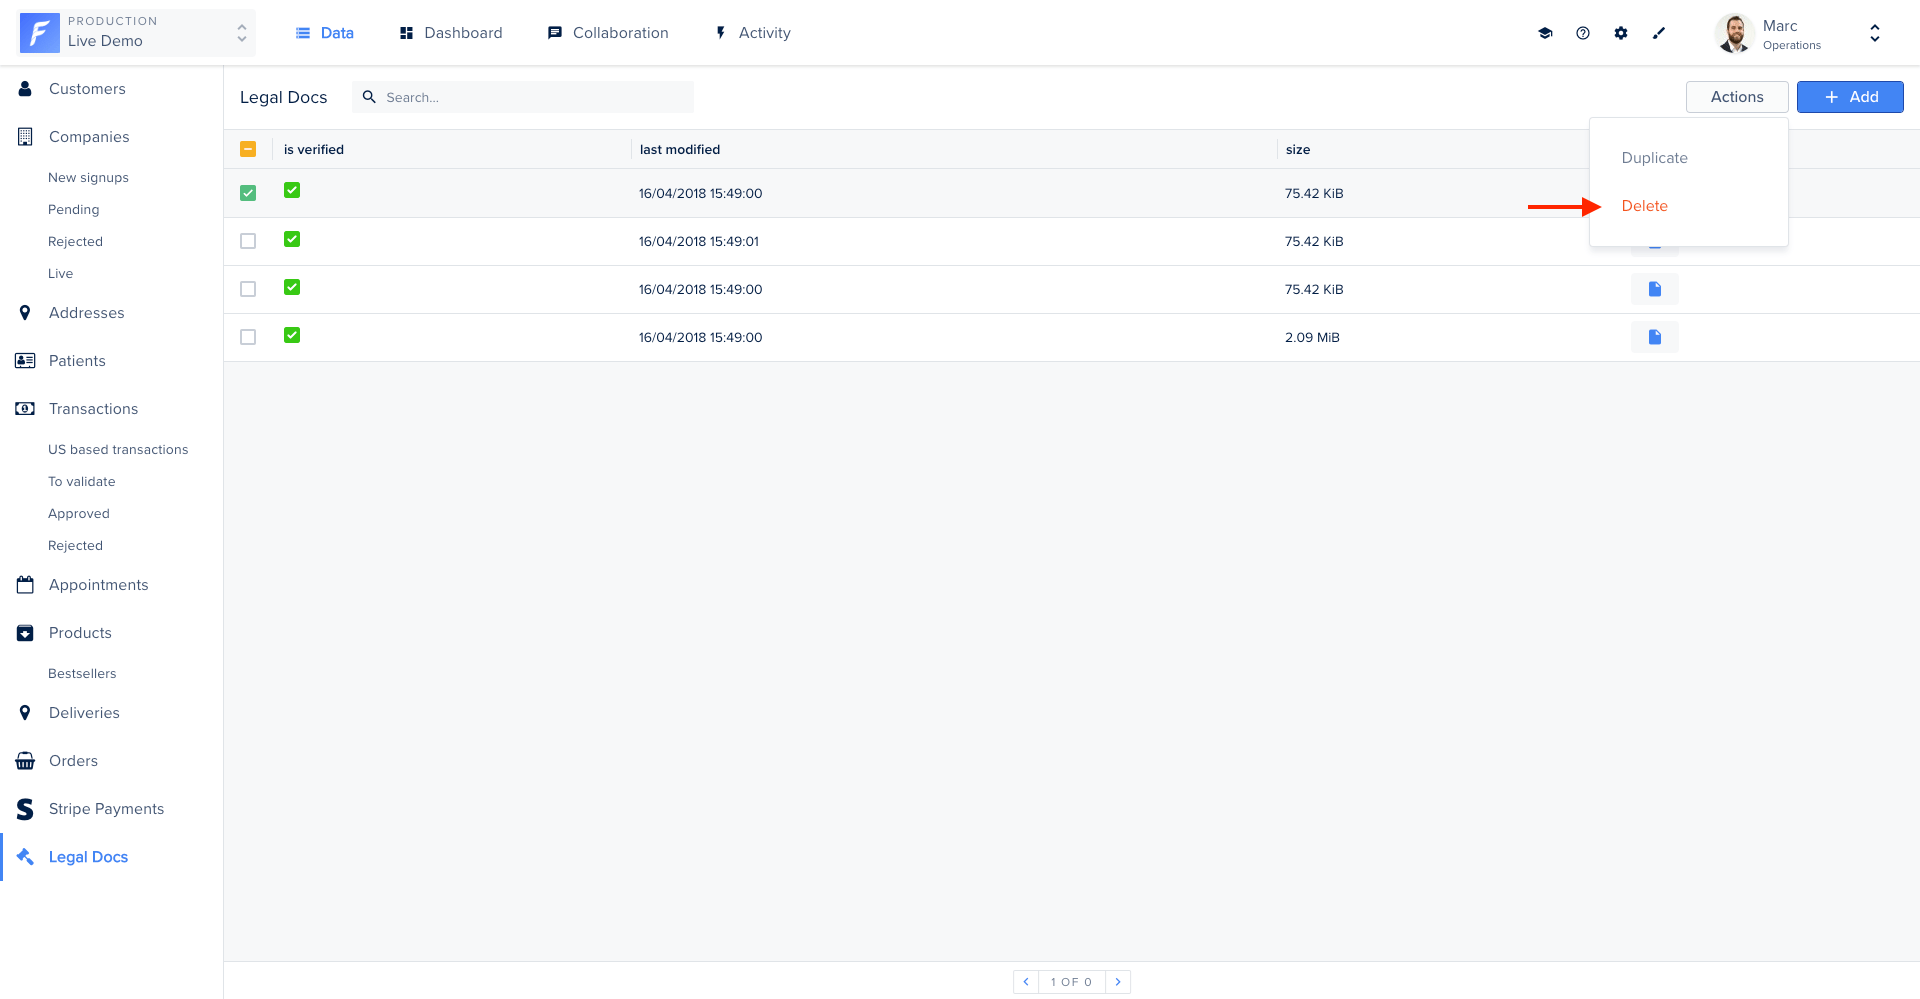Screen dimensions: 1920x999
Task: Click the Transactions money icon
Action: [x=25, y=409]
